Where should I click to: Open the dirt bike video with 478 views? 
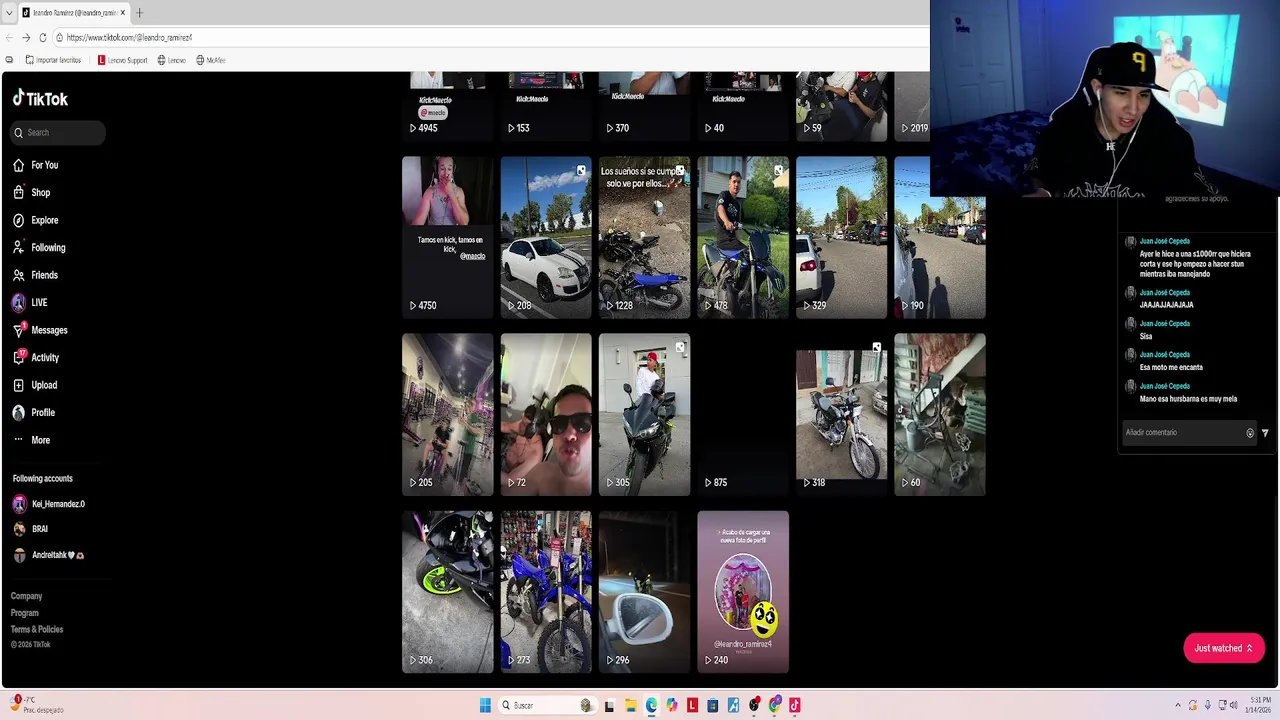pyautogui.click(x=742, y=237)
